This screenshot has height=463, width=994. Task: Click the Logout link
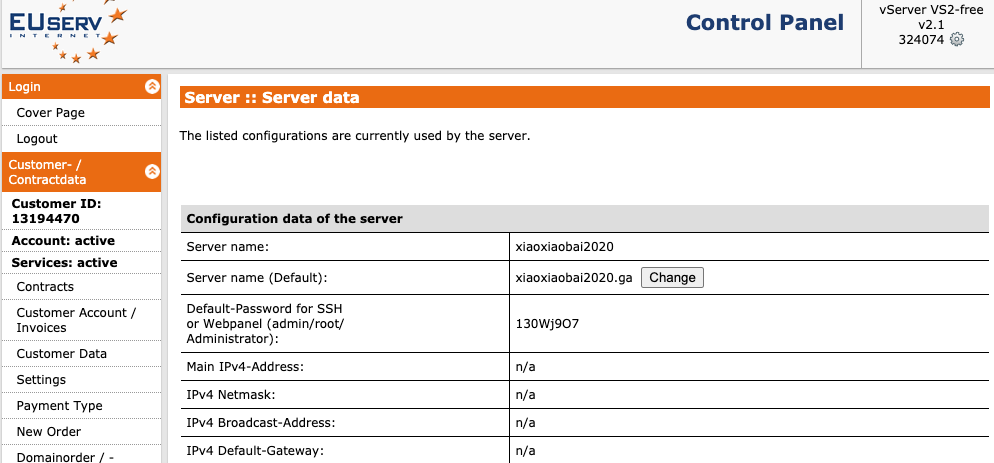point(37,138)
